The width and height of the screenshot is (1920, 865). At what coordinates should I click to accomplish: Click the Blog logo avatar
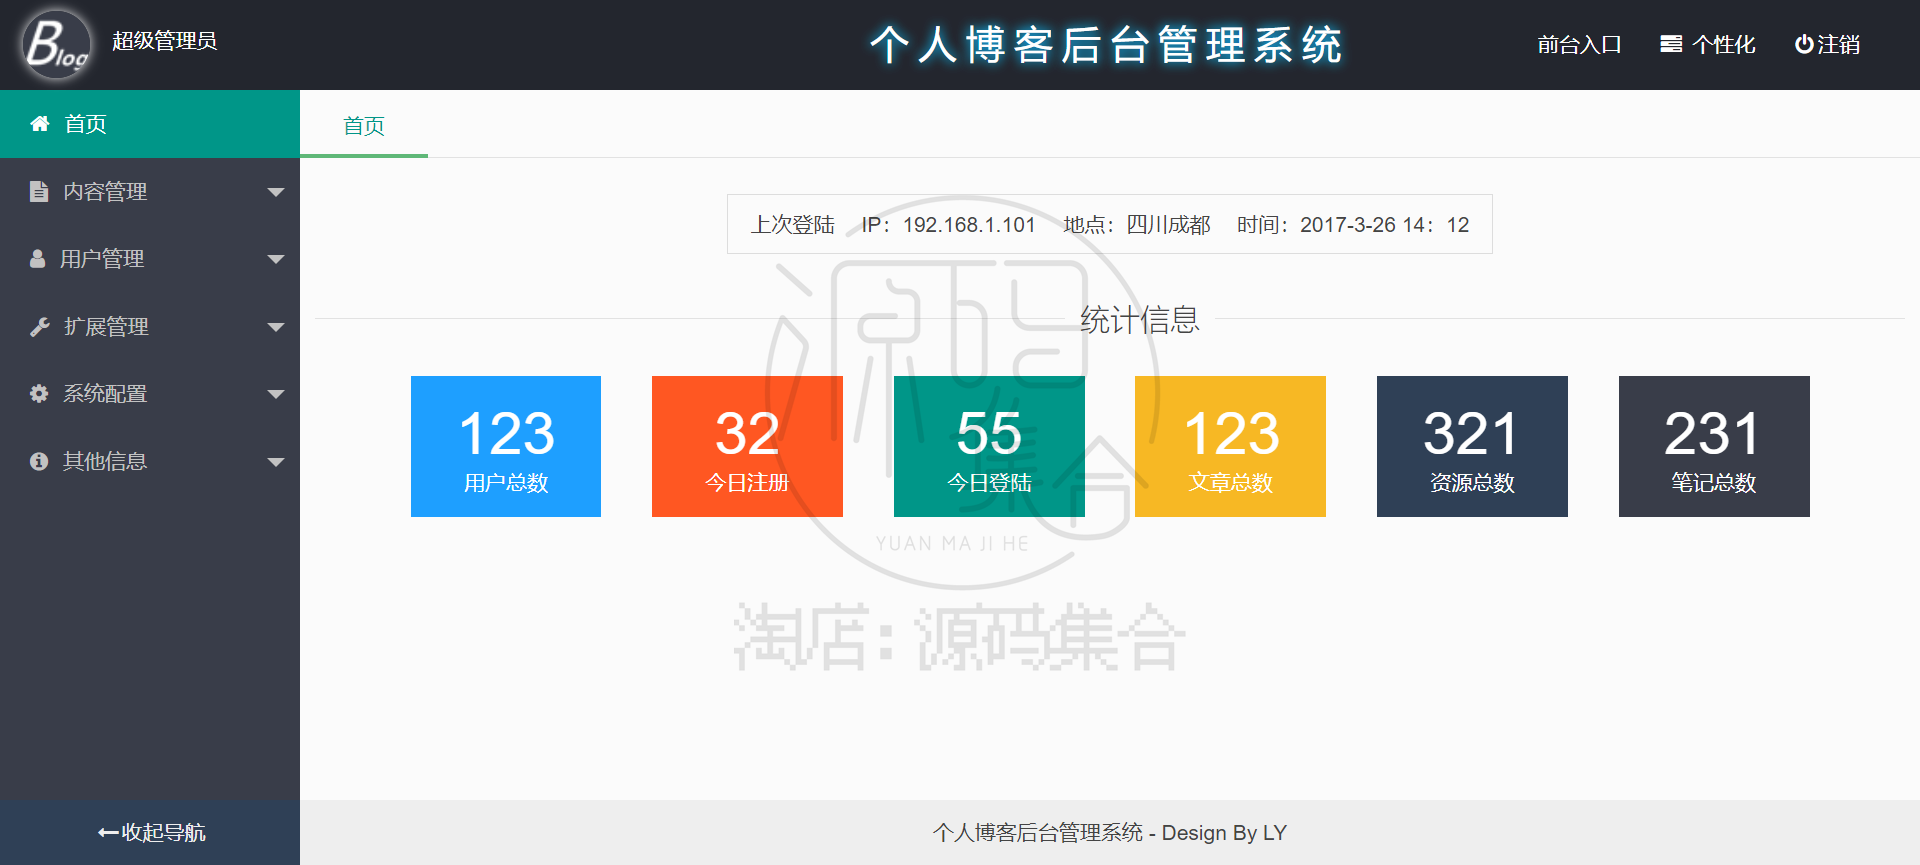tap(56, 45)
